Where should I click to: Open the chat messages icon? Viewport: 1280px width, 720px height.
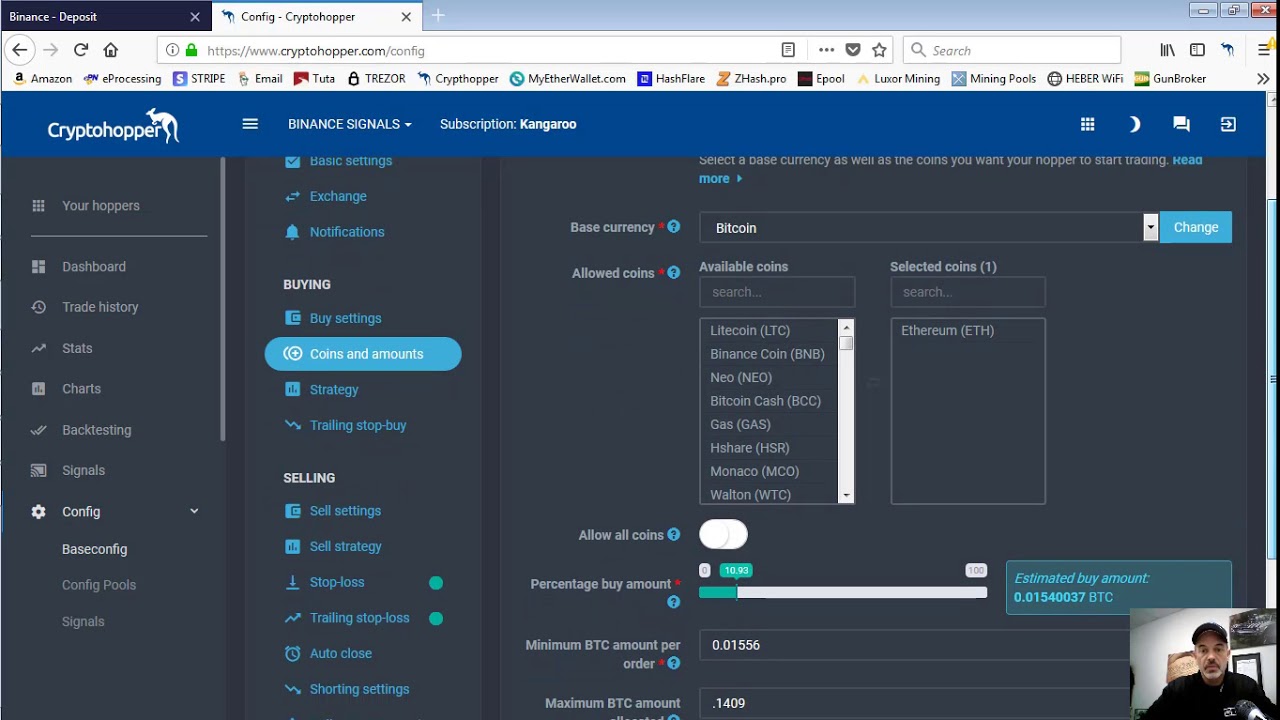[1181, 124]
